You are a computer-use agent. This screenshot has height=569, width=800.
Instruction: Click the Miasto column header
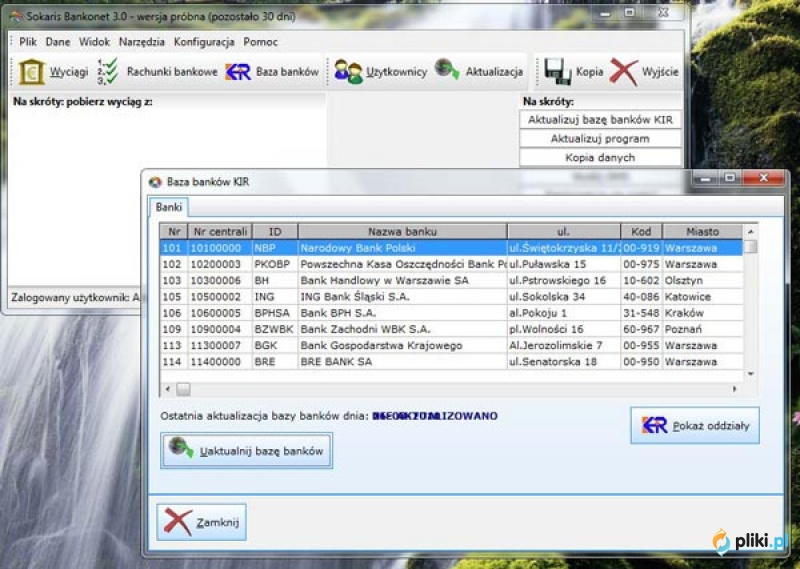click(x=703, y=231)
